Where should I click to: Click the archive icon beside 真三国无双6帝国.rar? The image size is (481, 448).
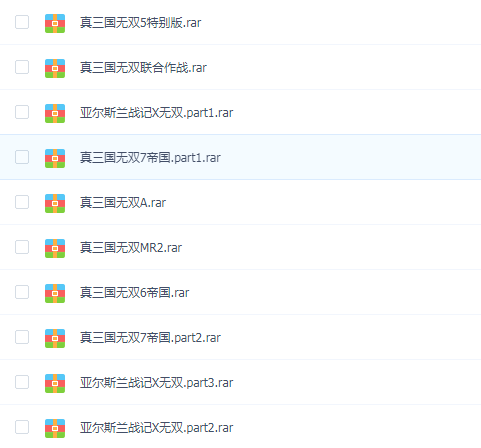point(55,293)
